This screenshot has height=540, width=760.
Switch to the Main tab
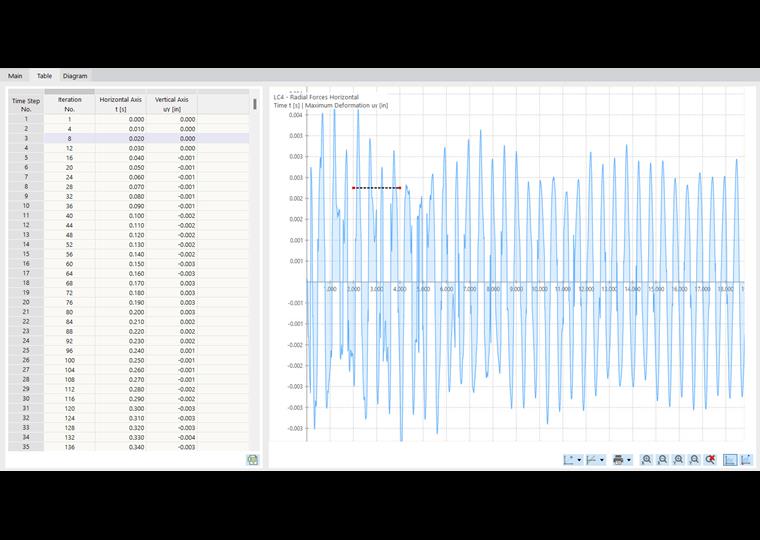(15, 76)
